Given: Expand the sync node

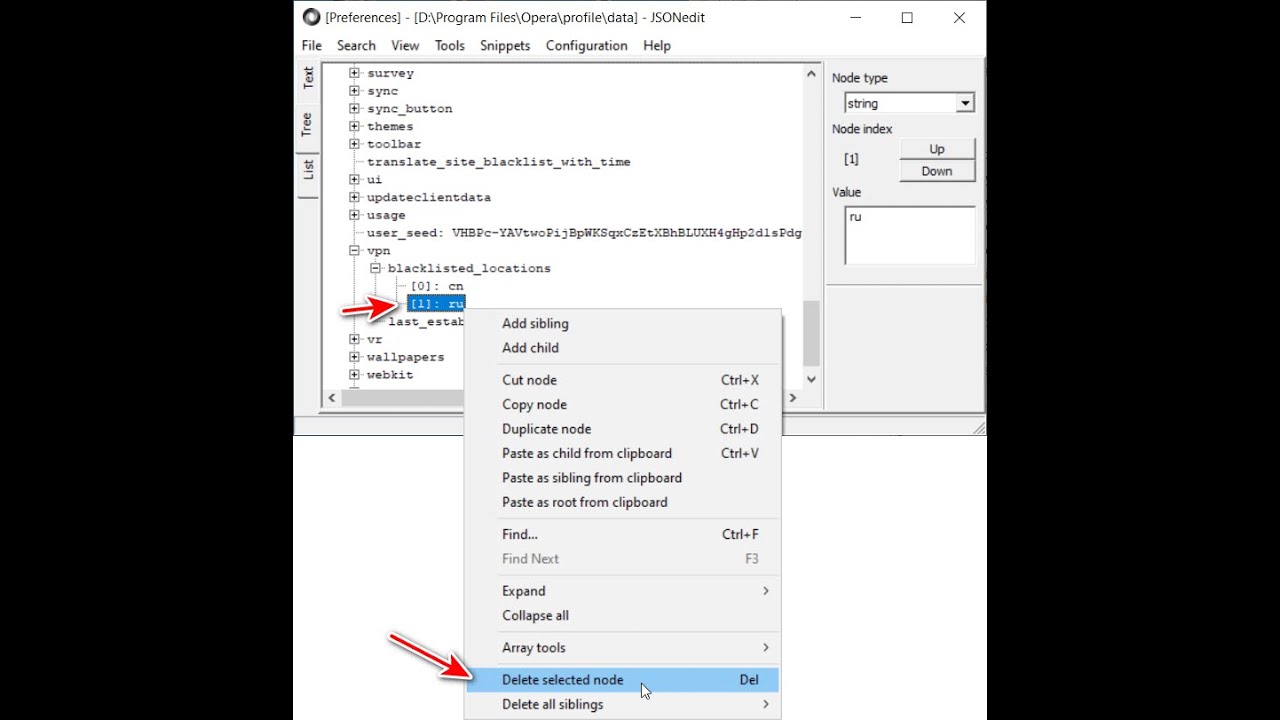Looking at the screenshot, I should (354, 91).
